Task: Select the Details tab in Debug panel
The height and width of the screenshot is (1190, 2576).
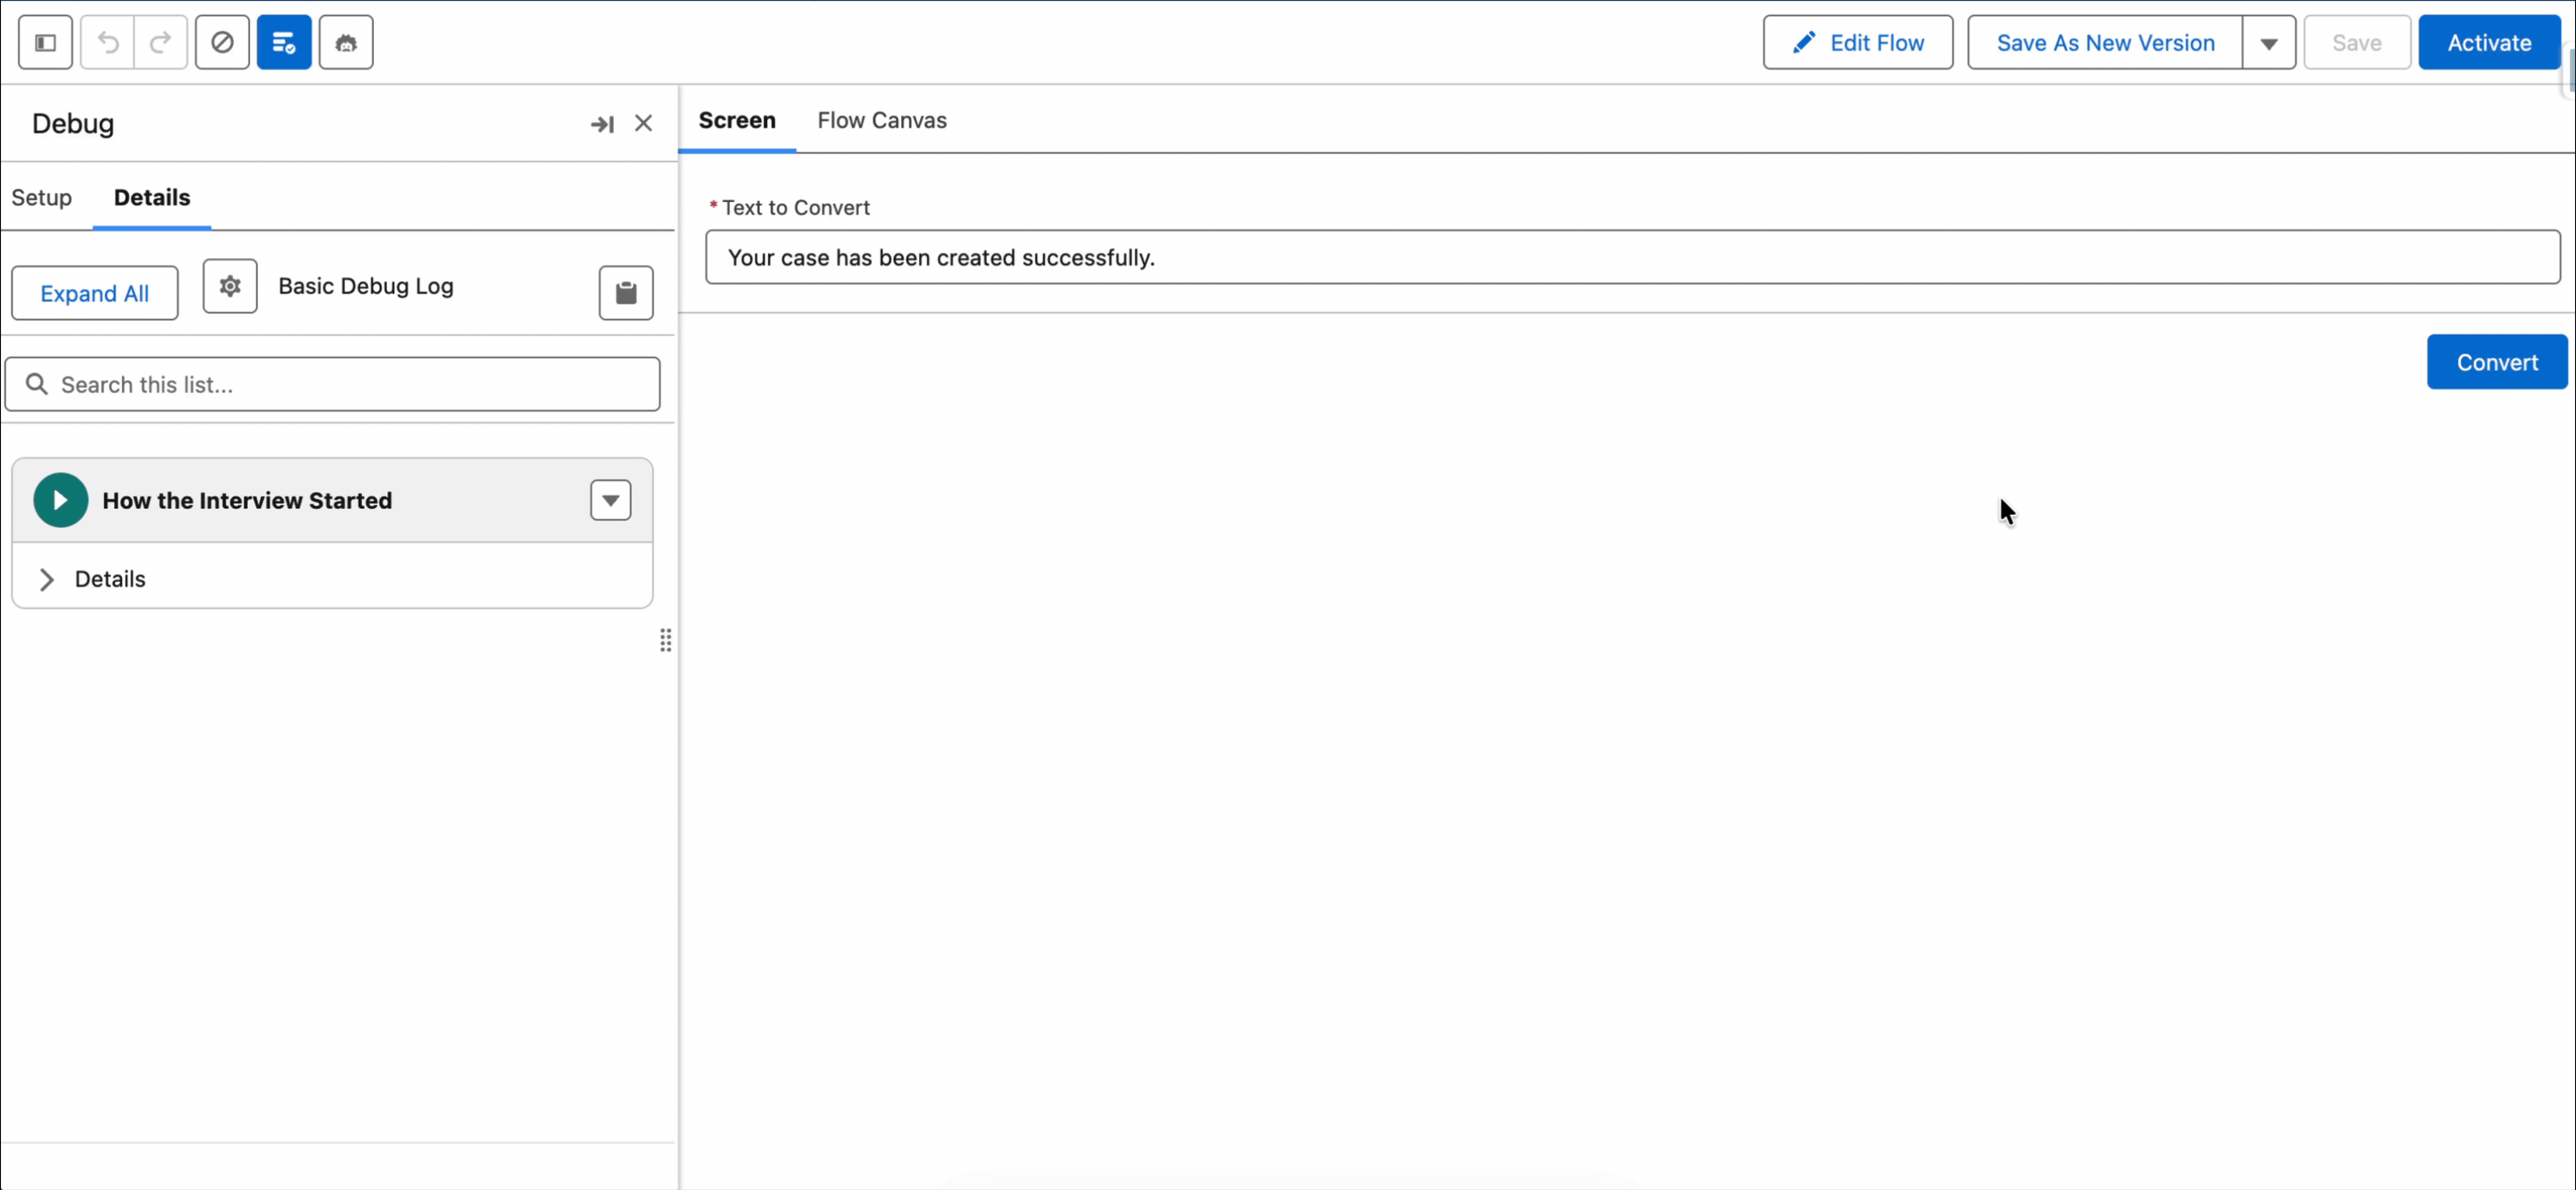Action: tap(152, 197)
